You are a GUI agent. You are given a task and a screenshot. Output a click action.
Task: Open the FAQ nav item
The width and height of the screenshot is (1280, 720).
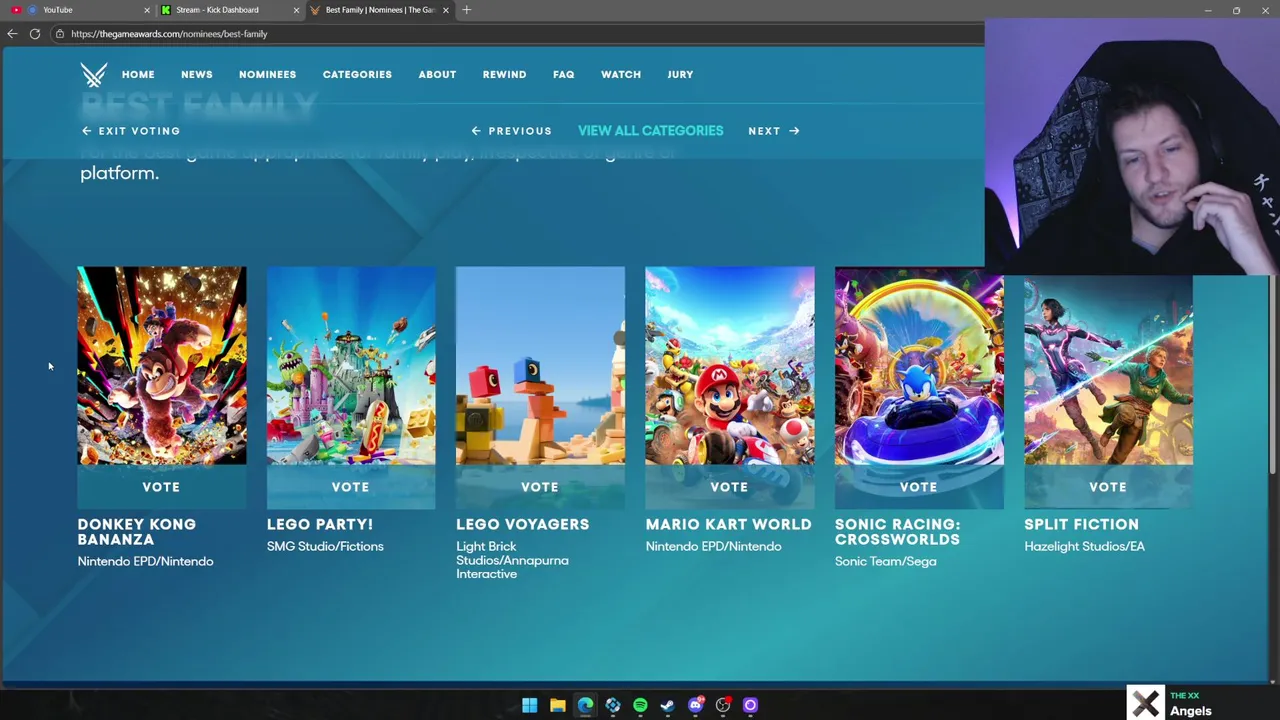pyautogui.click(x=563, y=74)
